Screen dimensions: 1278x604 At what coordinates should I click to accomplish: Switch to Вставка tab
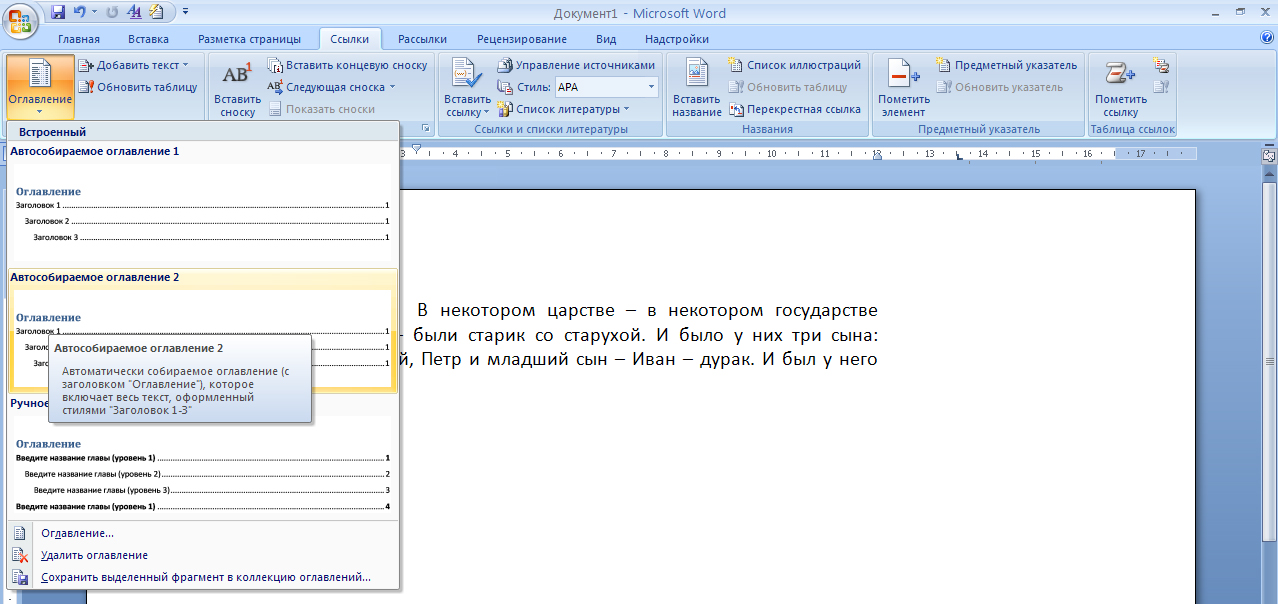pyautogui.click(x=148, y=39)
